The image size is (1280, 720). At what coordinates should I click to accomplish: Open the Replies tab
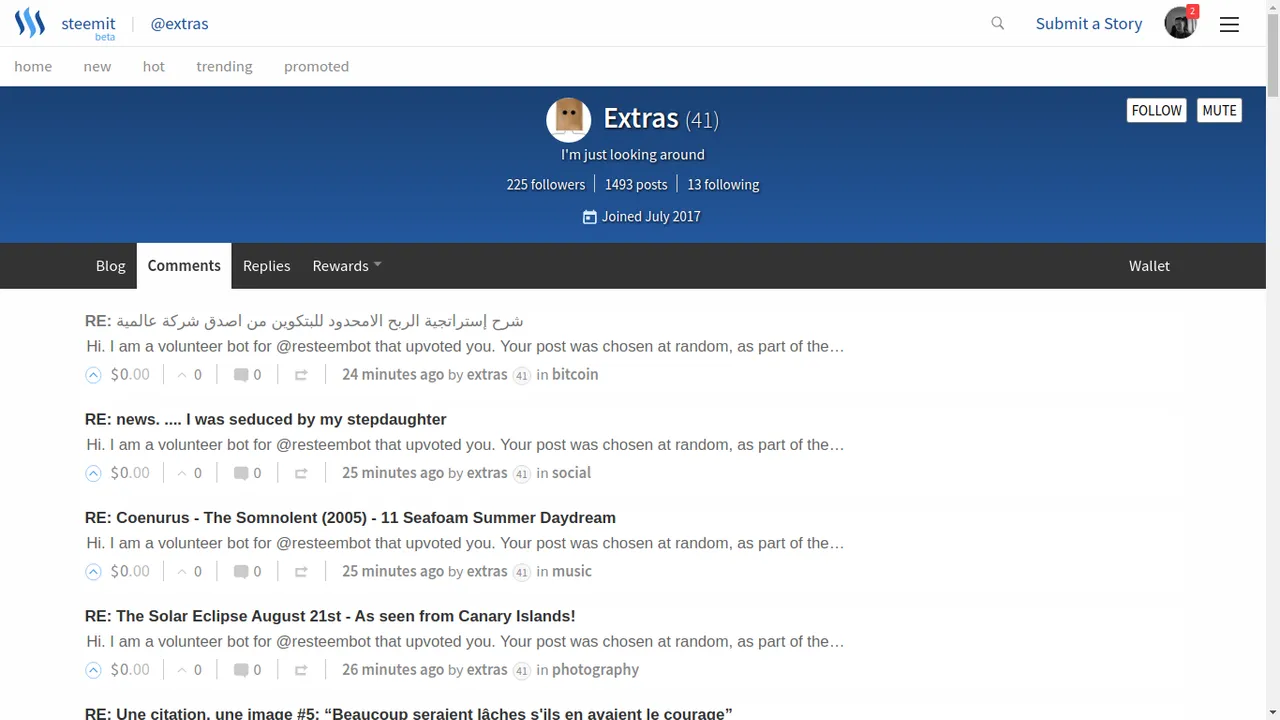pyautogui.click(x=266, y=266)
